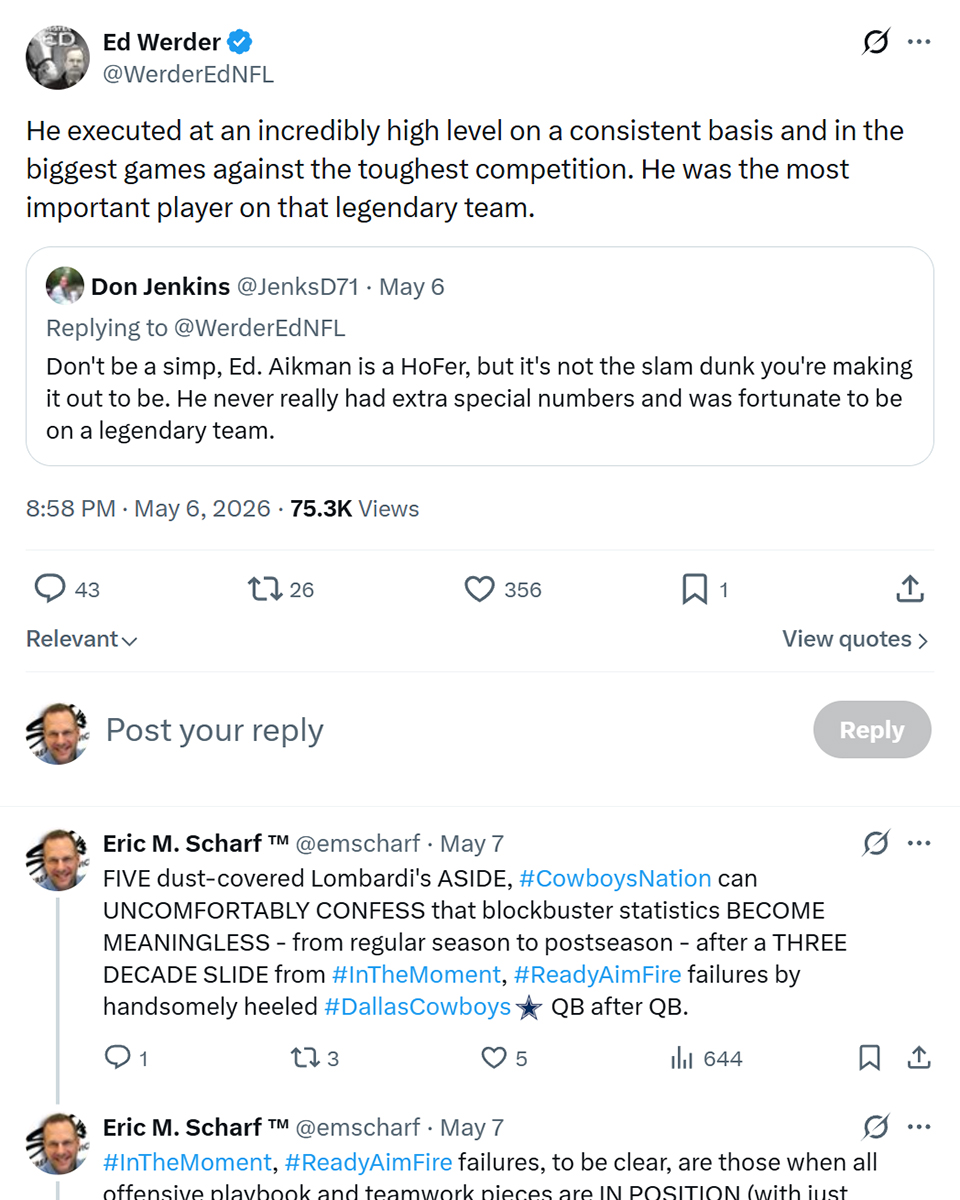Share the main post via the share icon
Screen dimensions: 960x1200
[x=909, y=589]
